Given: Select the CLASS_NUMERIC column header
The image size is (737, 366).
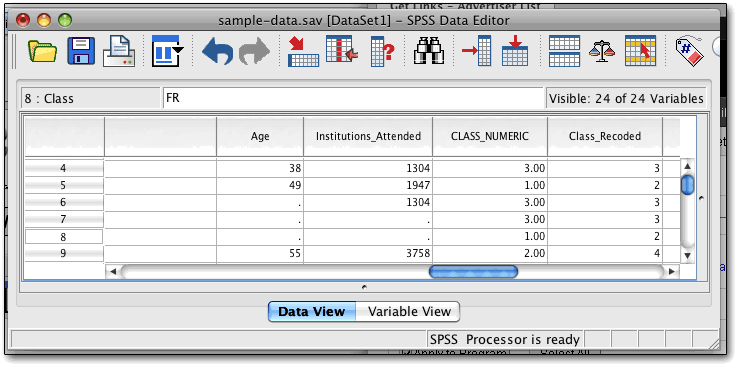Looking at the screenshot, I should pos(490,136).
